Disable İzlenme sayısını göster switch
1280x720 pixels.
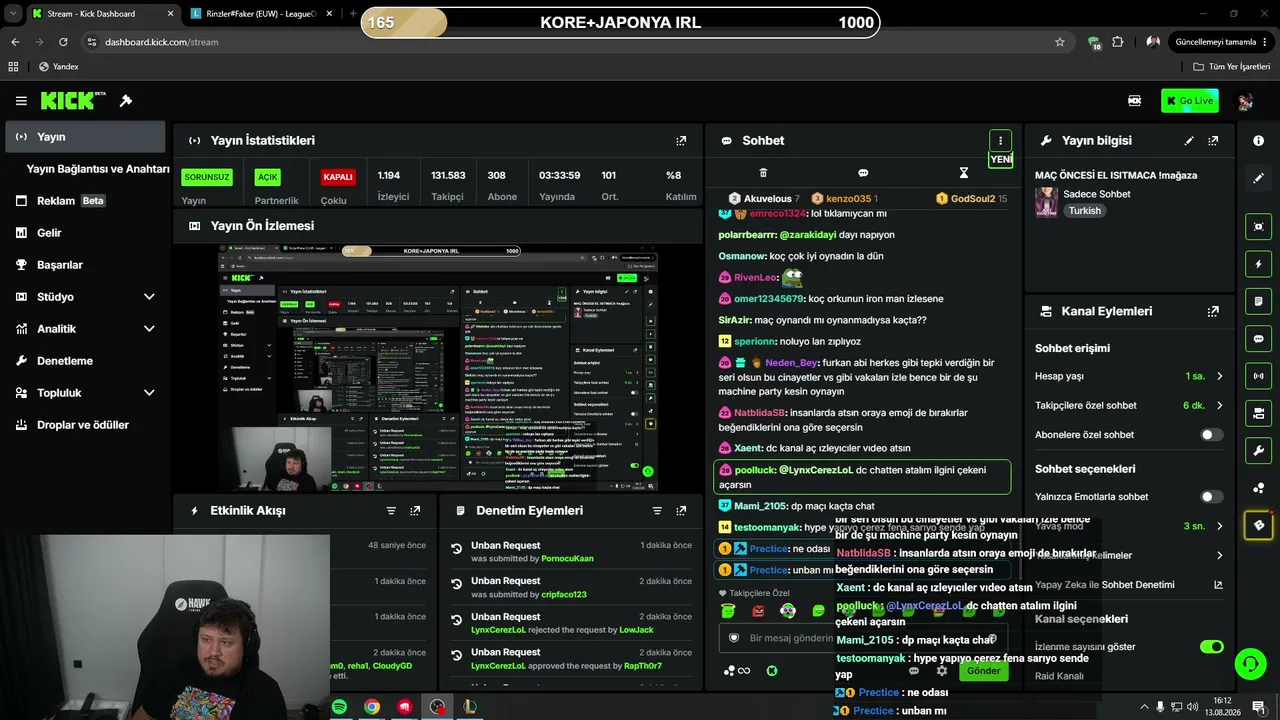[1212, 647]
